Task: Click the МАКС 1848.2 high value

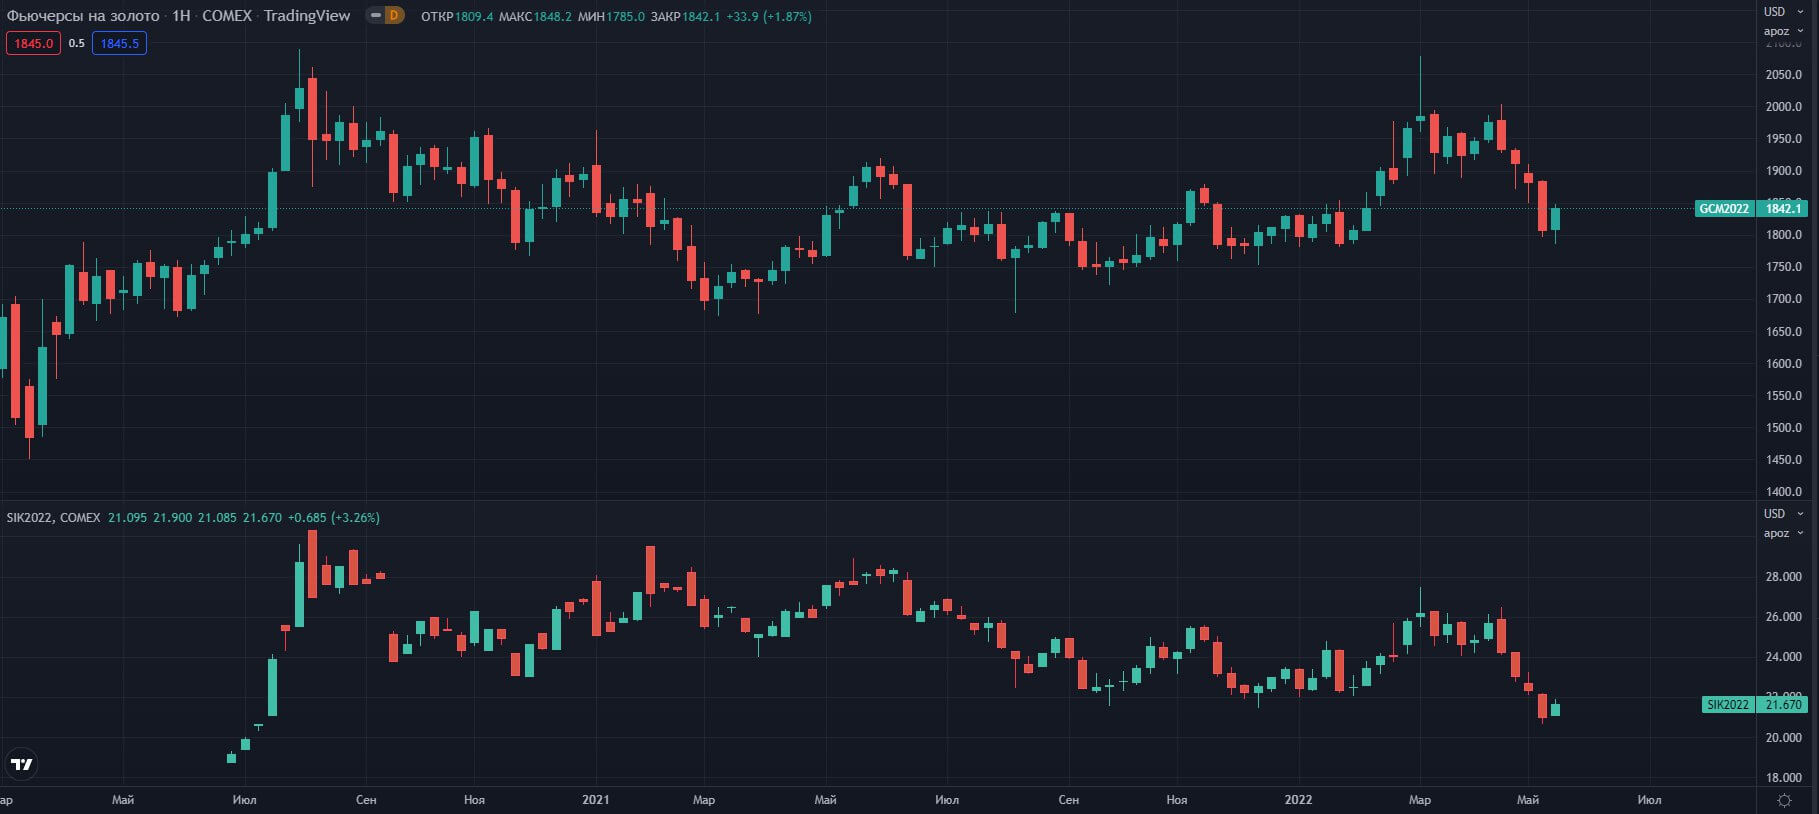Action: pos(535,17)
